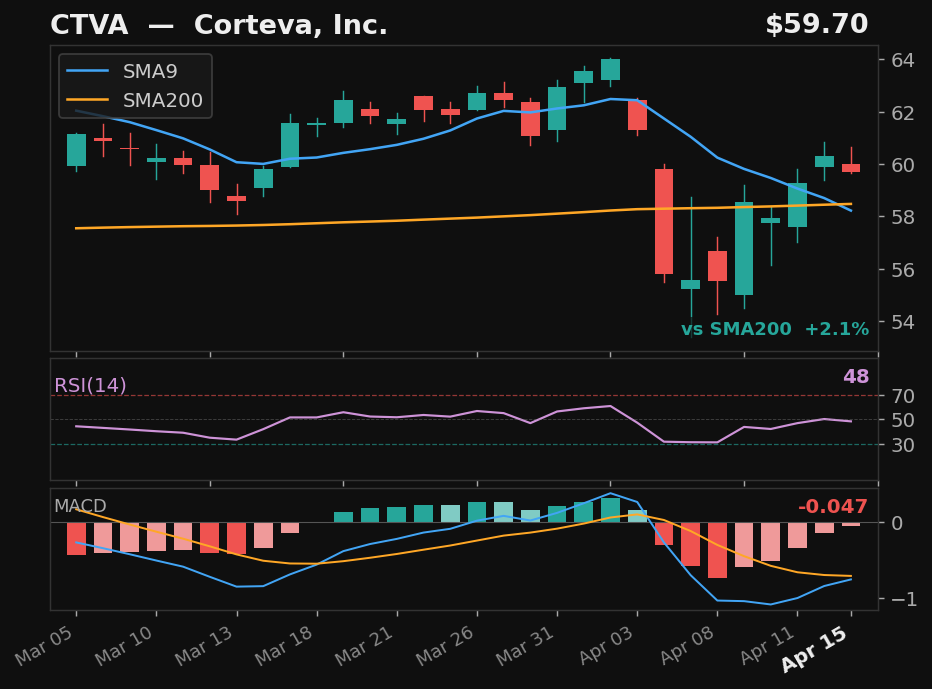This screenshot has height=689, width=932.
Task: Click the RSI 50 axis label
Action: (x=902, y=420)
